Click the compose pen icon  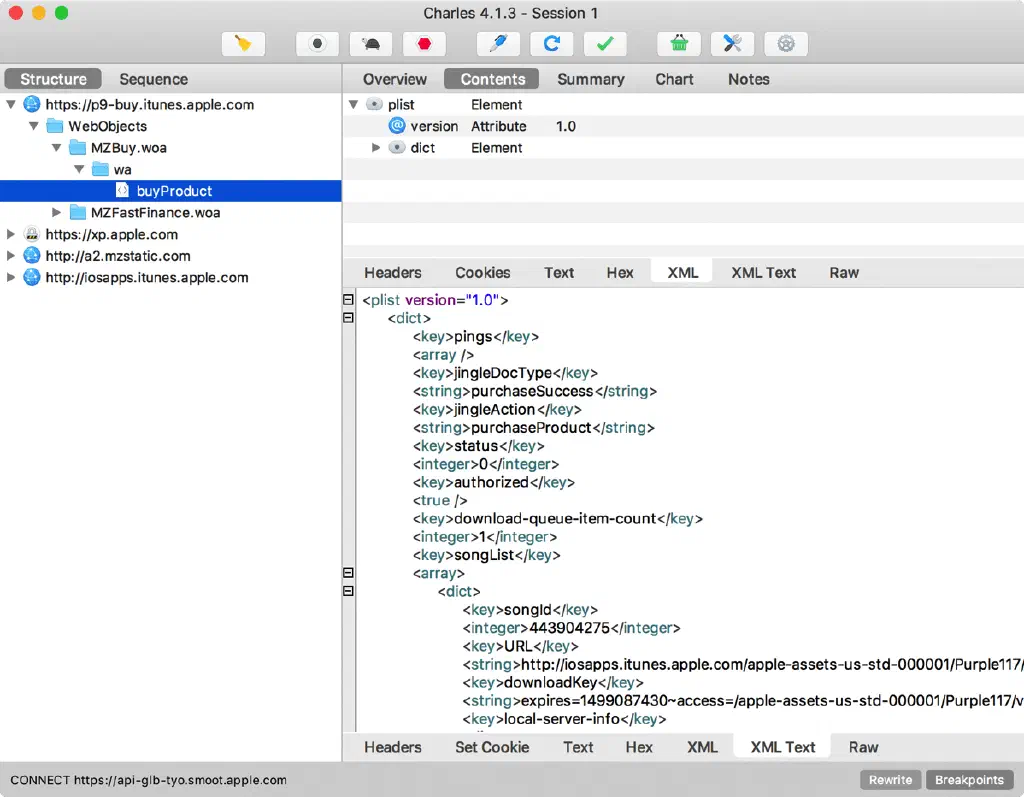tap(498, 44)
